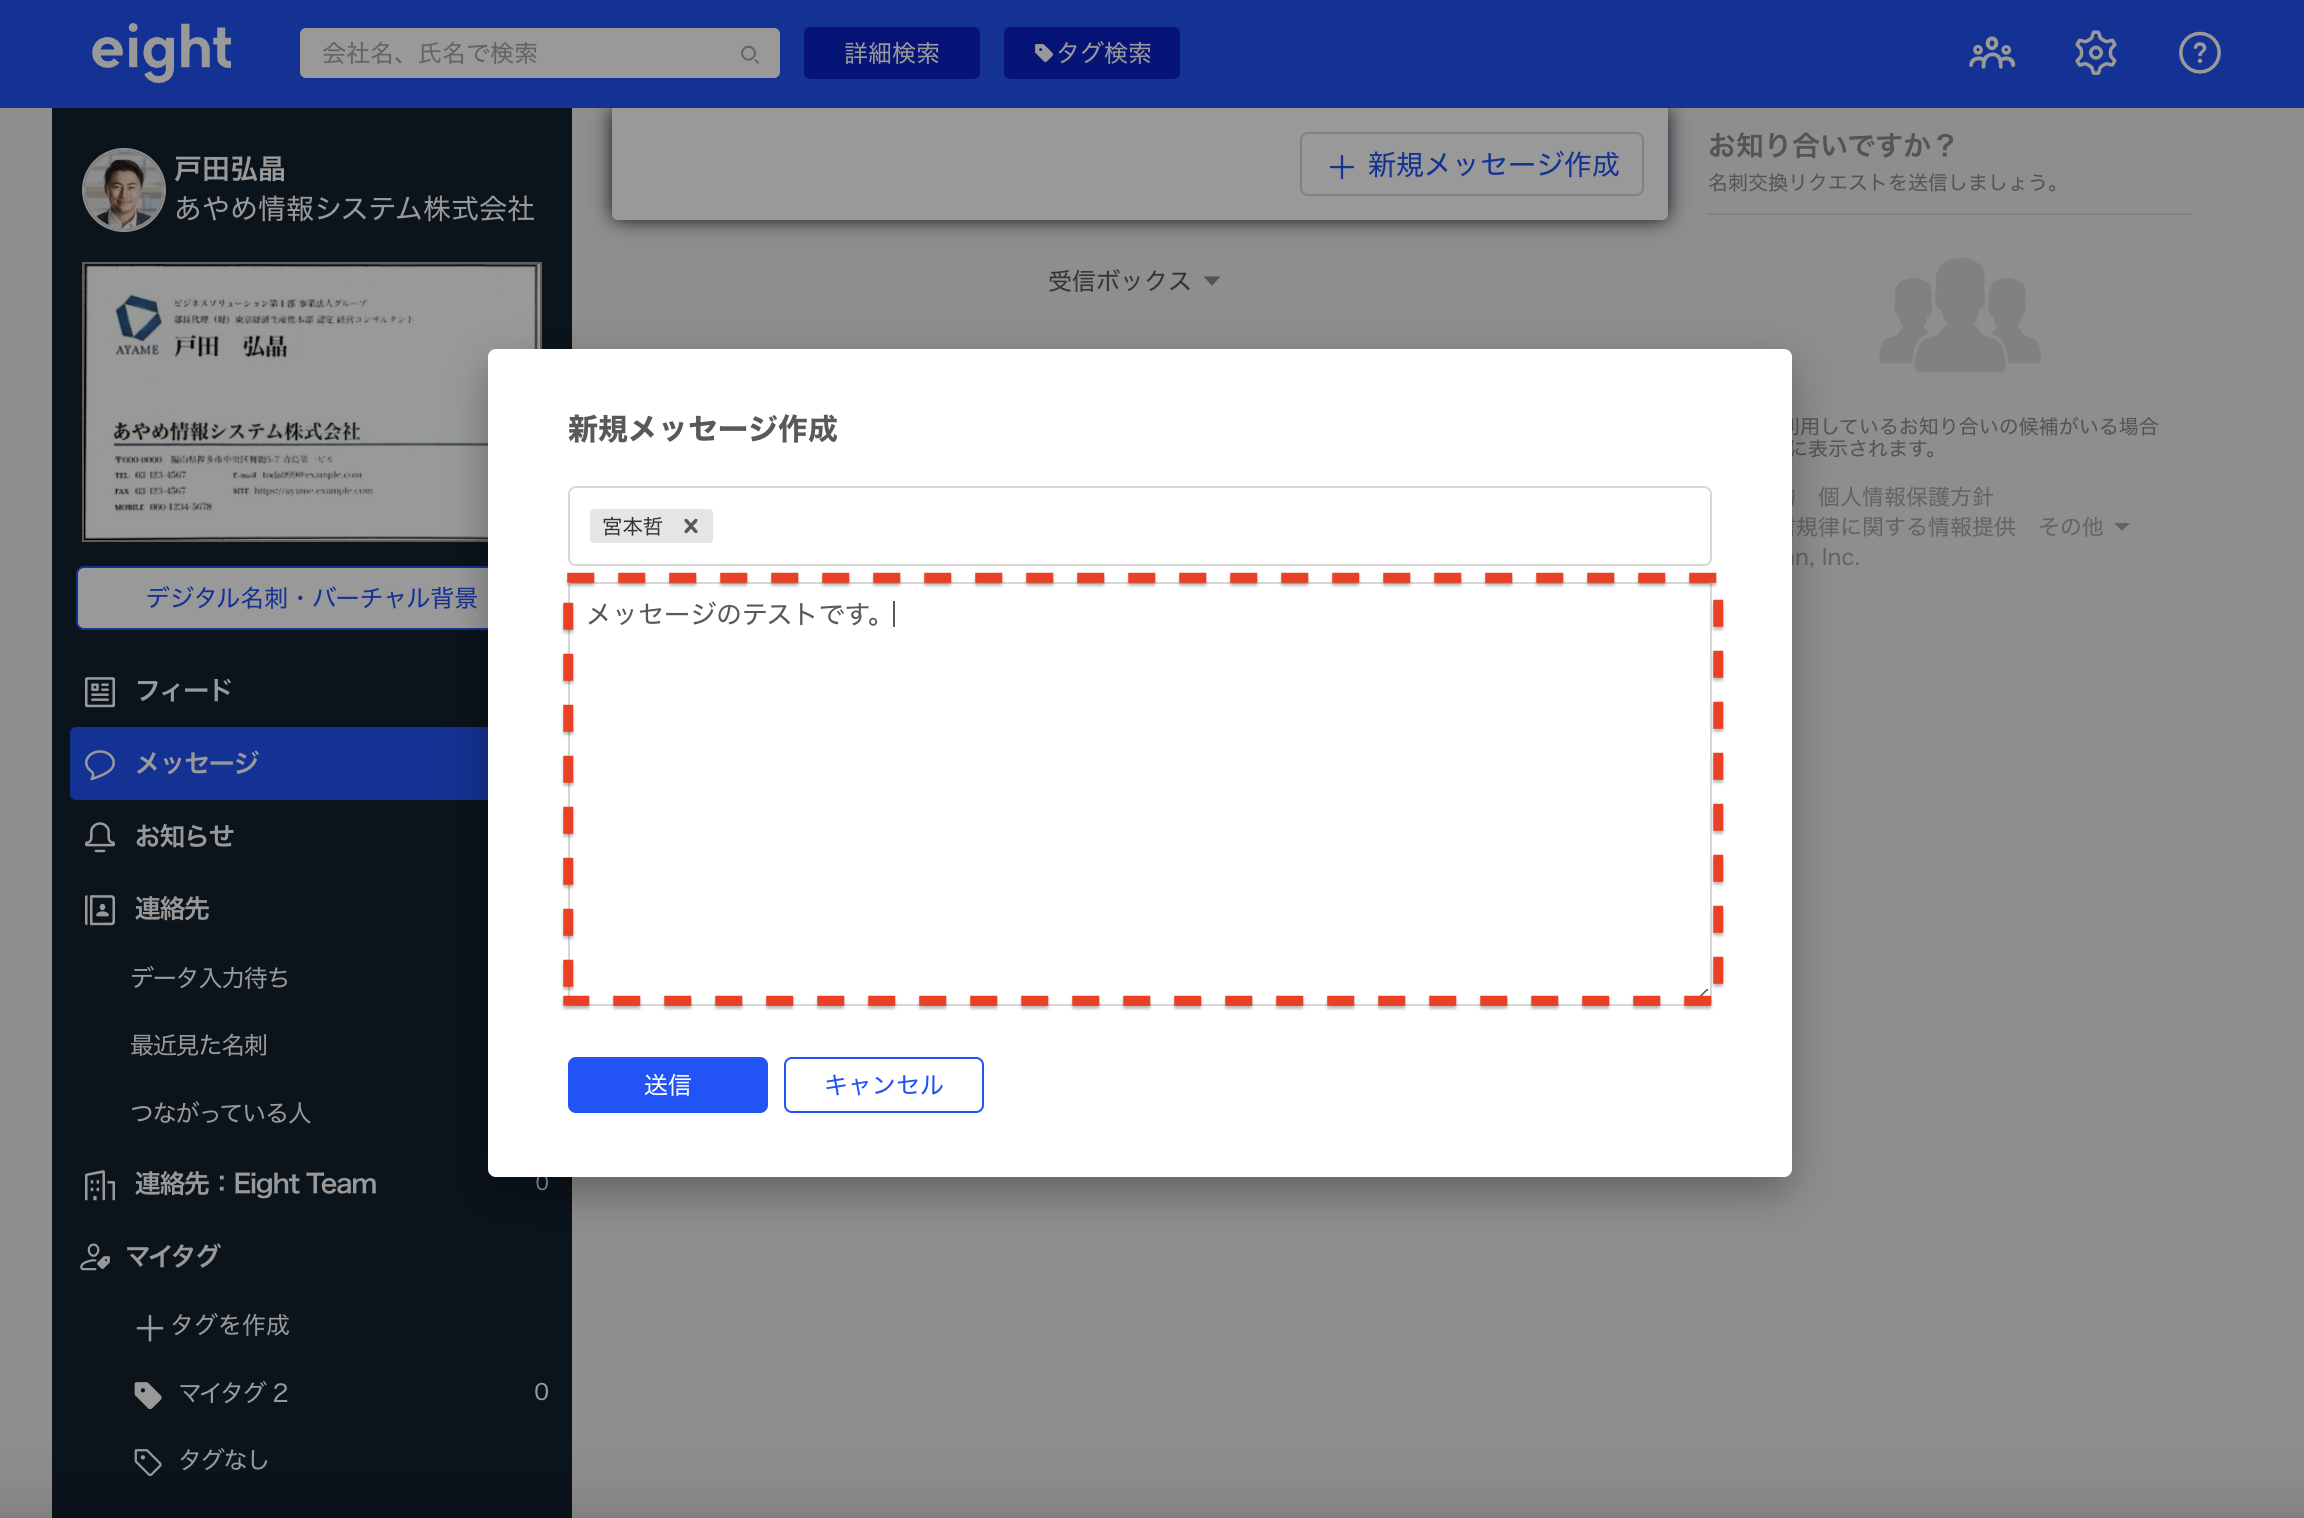Open タグ検索 tag search
The width and height of the screenshot is (2304, 1518).
pyautogui.click(x=1091, y=53)
